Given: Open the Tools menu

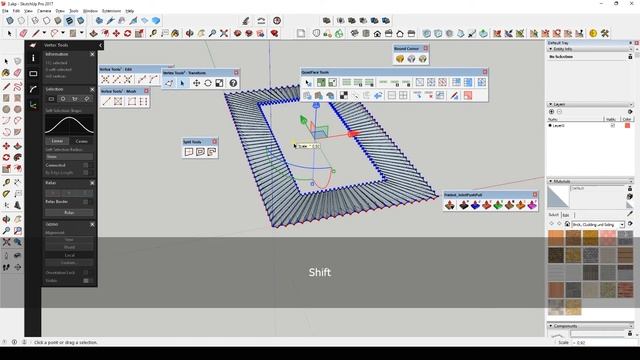Looking at the screenshot, I should [x=73, y=11].
